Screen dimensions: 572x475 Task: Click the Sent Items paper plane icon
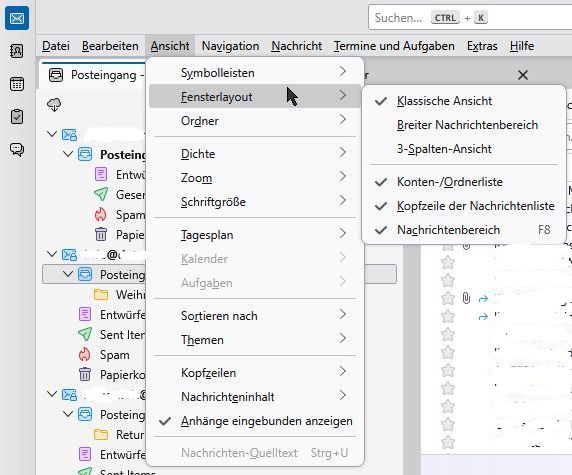tap(85, 335)
